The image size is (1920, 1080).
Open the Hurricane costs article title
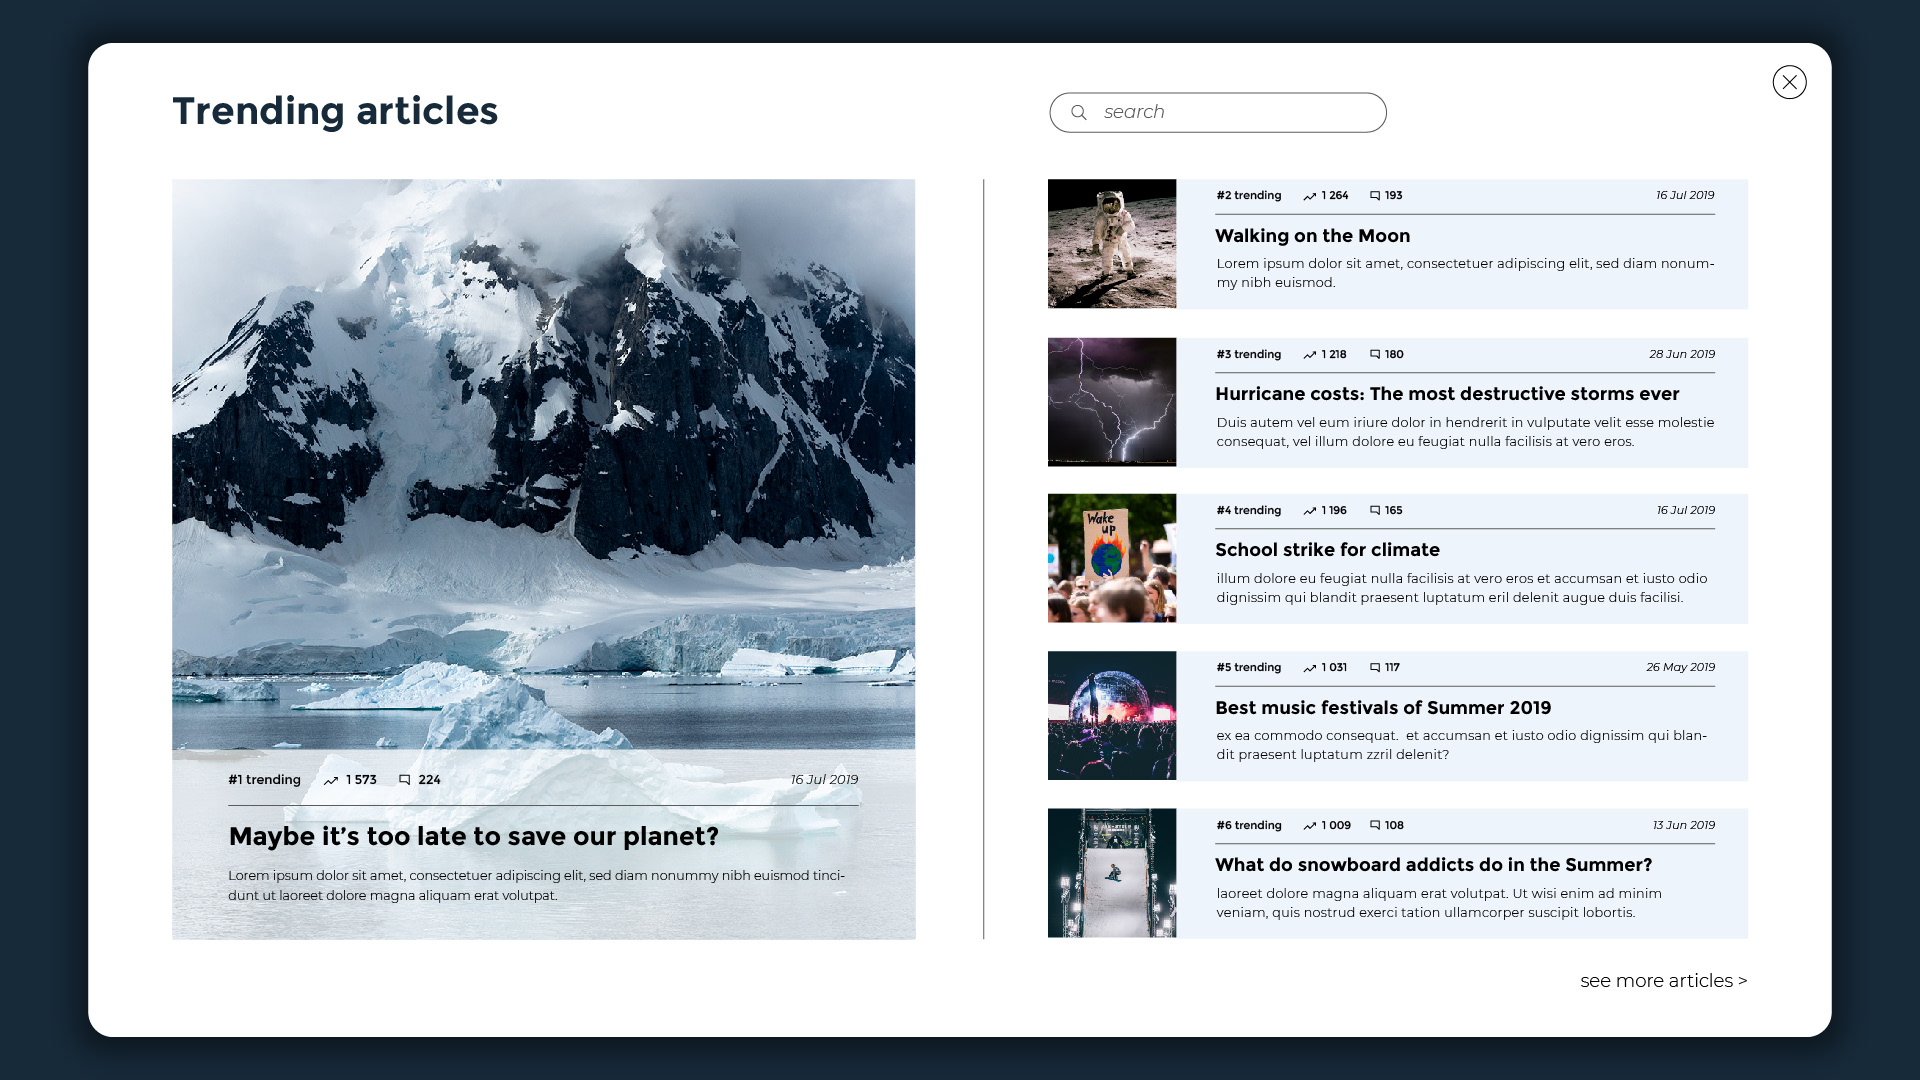(x=1446, y=394)
